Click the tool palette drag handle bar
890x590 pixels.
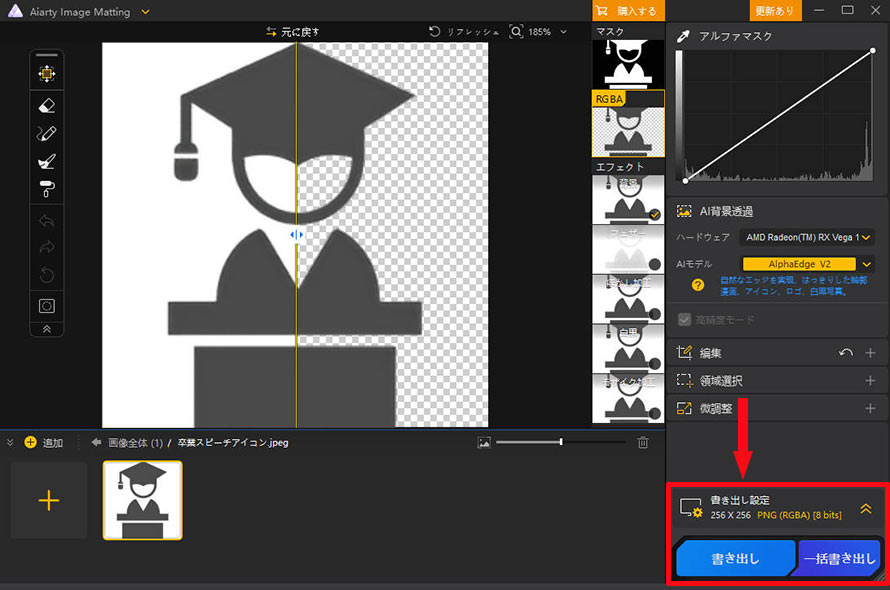[47, 55]
